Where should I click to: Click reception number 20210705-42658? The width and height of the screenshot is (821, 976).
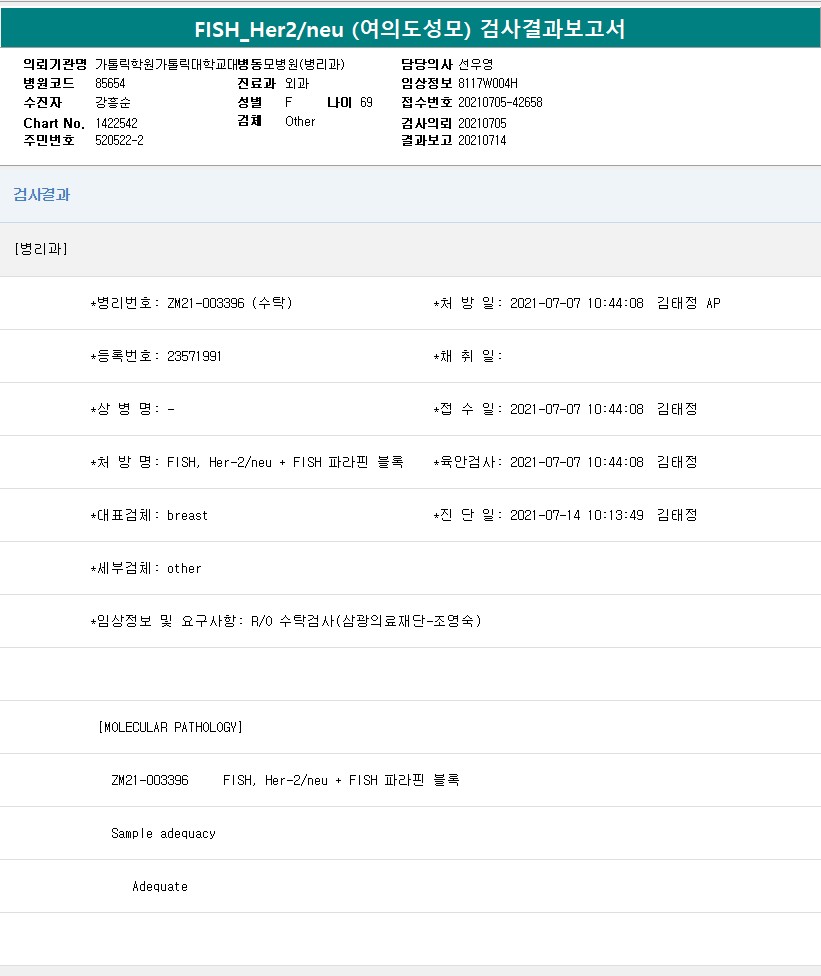point(500,102)
